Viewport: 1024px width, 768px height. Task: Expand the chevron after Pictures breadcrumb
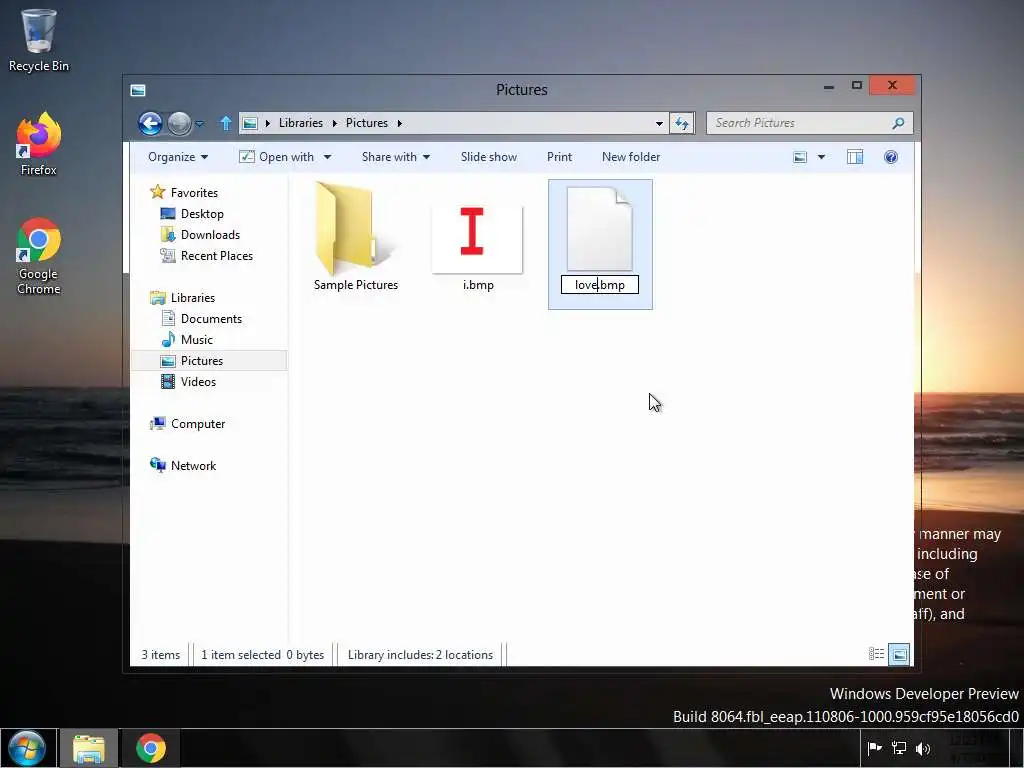click(399, 123)
